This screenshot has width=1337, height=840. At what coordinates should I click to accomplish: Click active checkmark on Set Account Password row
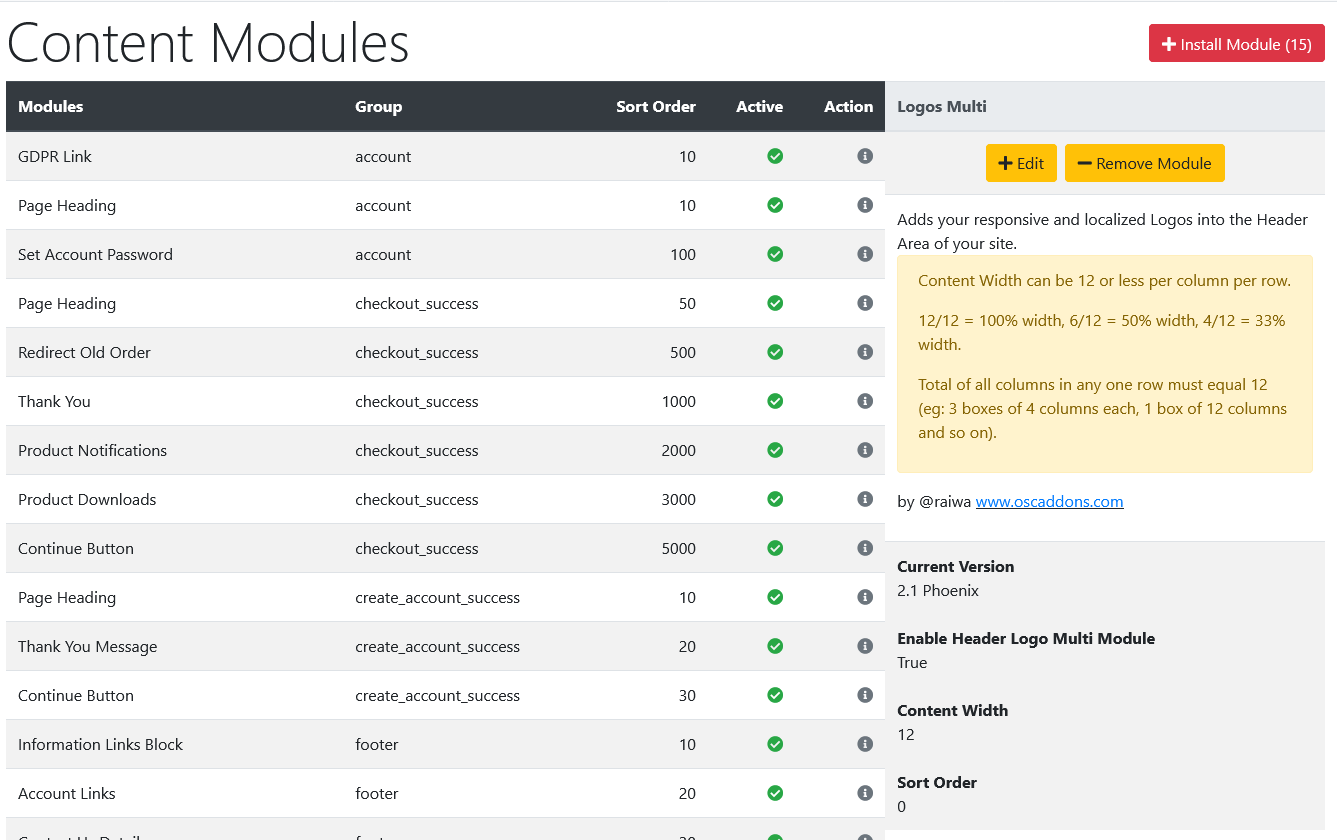tap(775, 254)
